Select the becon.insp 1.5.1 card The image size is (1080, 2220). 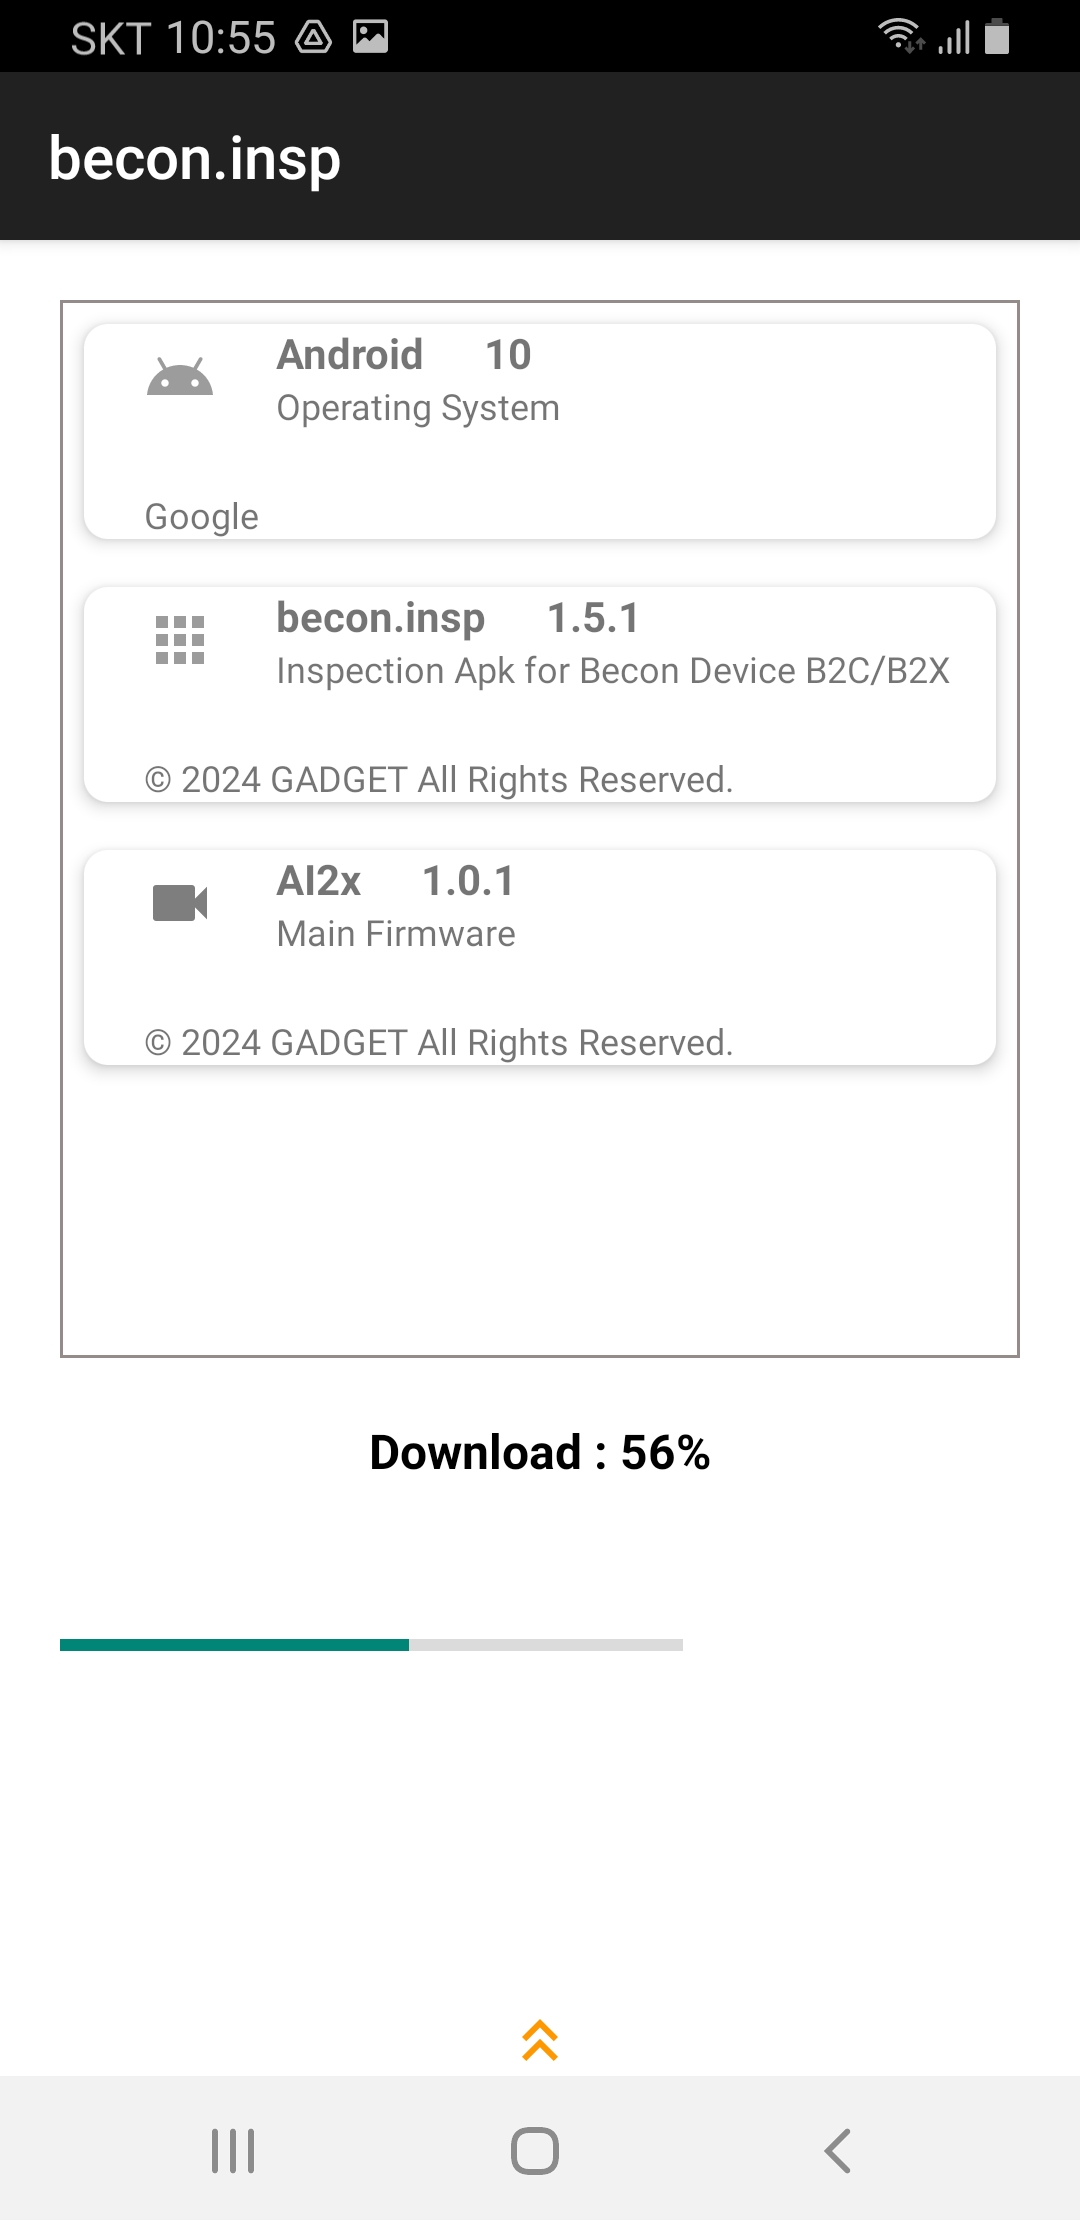(540, 694)
